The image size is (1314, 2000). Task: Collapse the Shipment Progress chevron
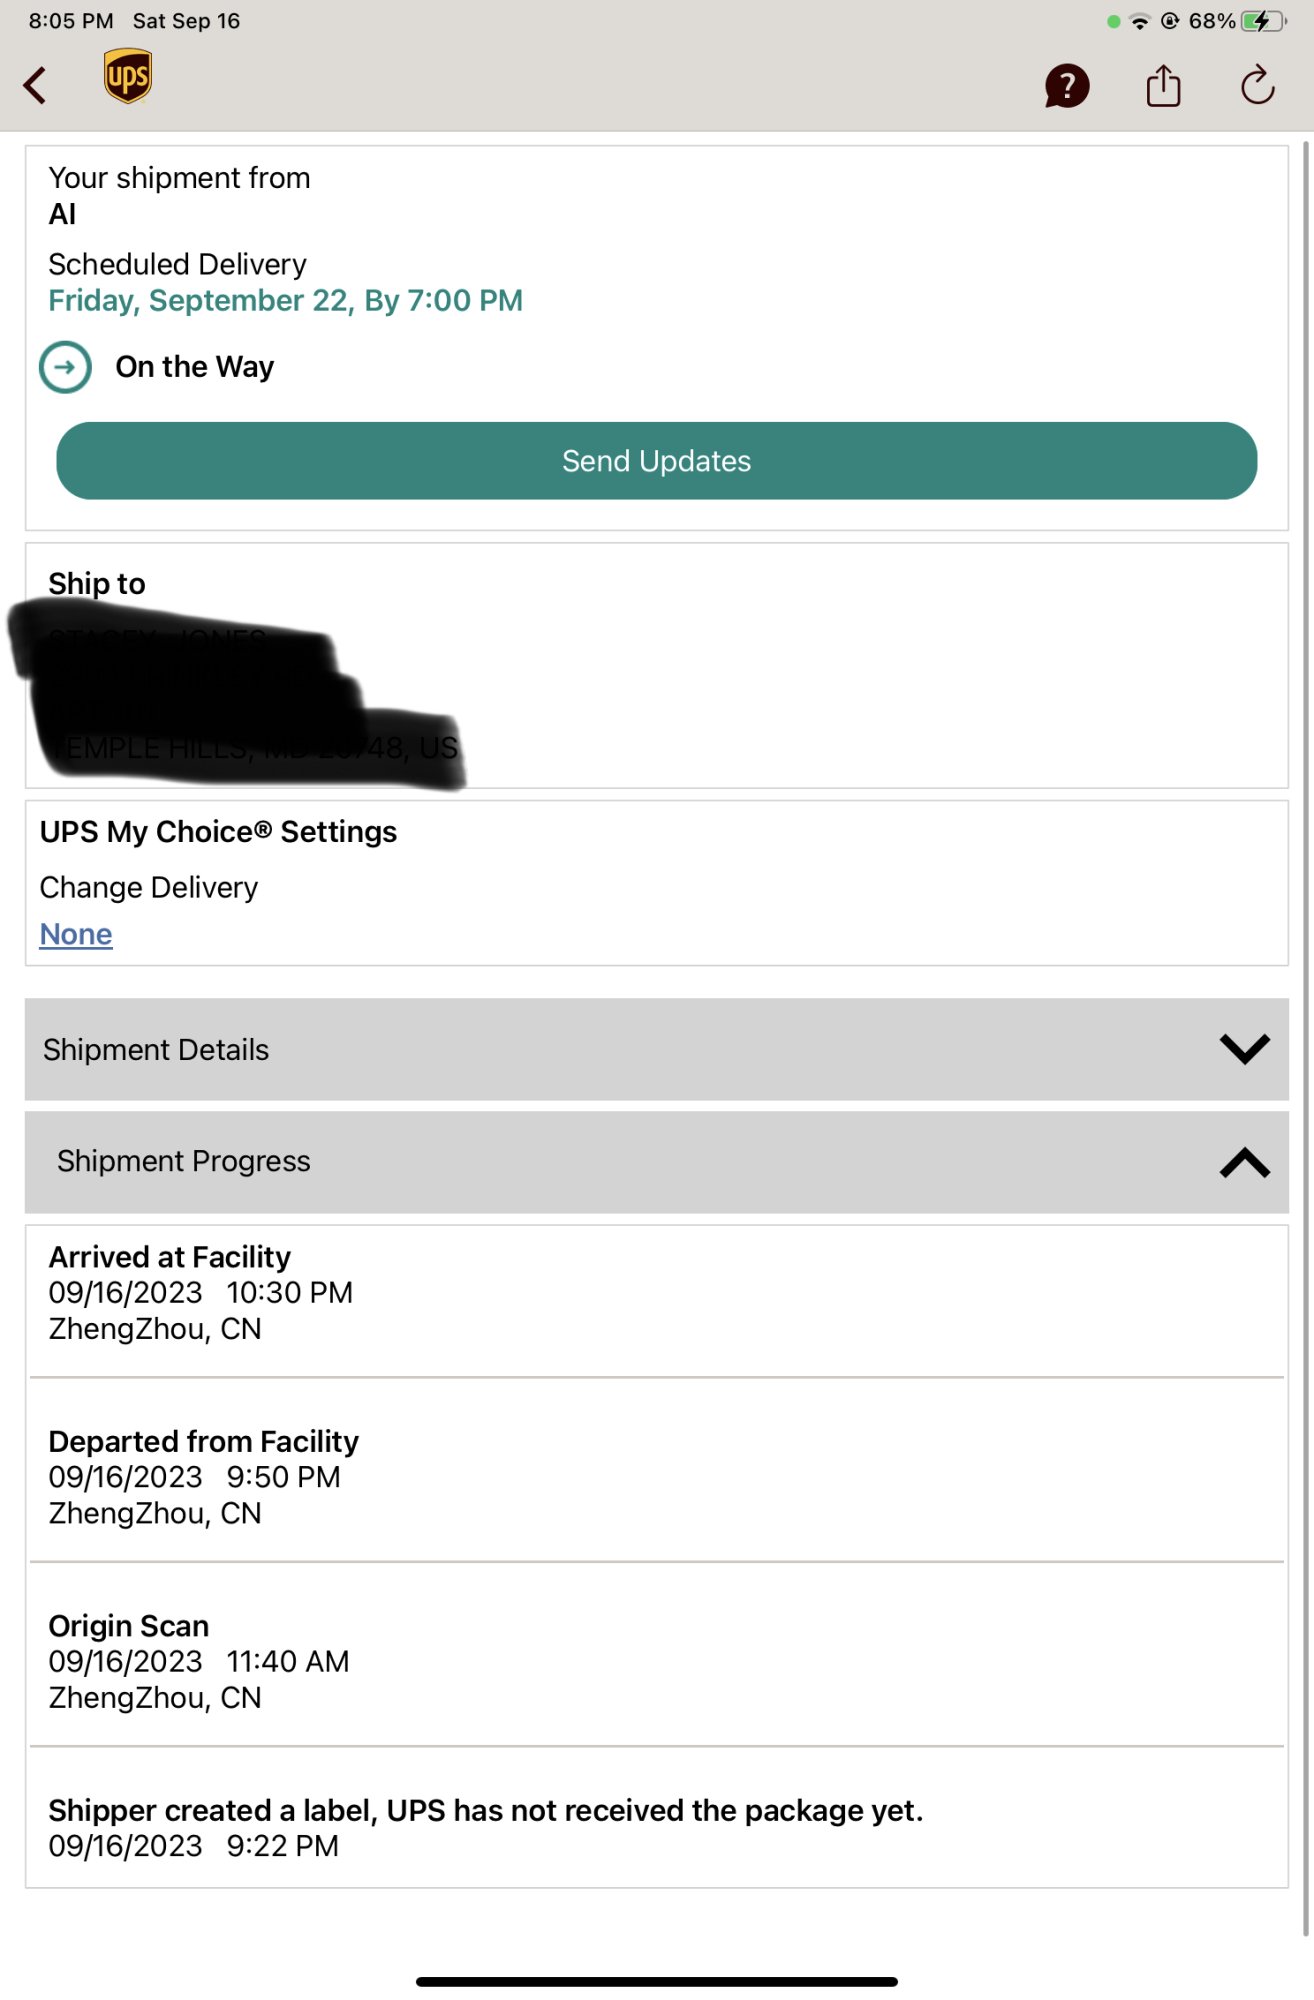(1244, 1162)
